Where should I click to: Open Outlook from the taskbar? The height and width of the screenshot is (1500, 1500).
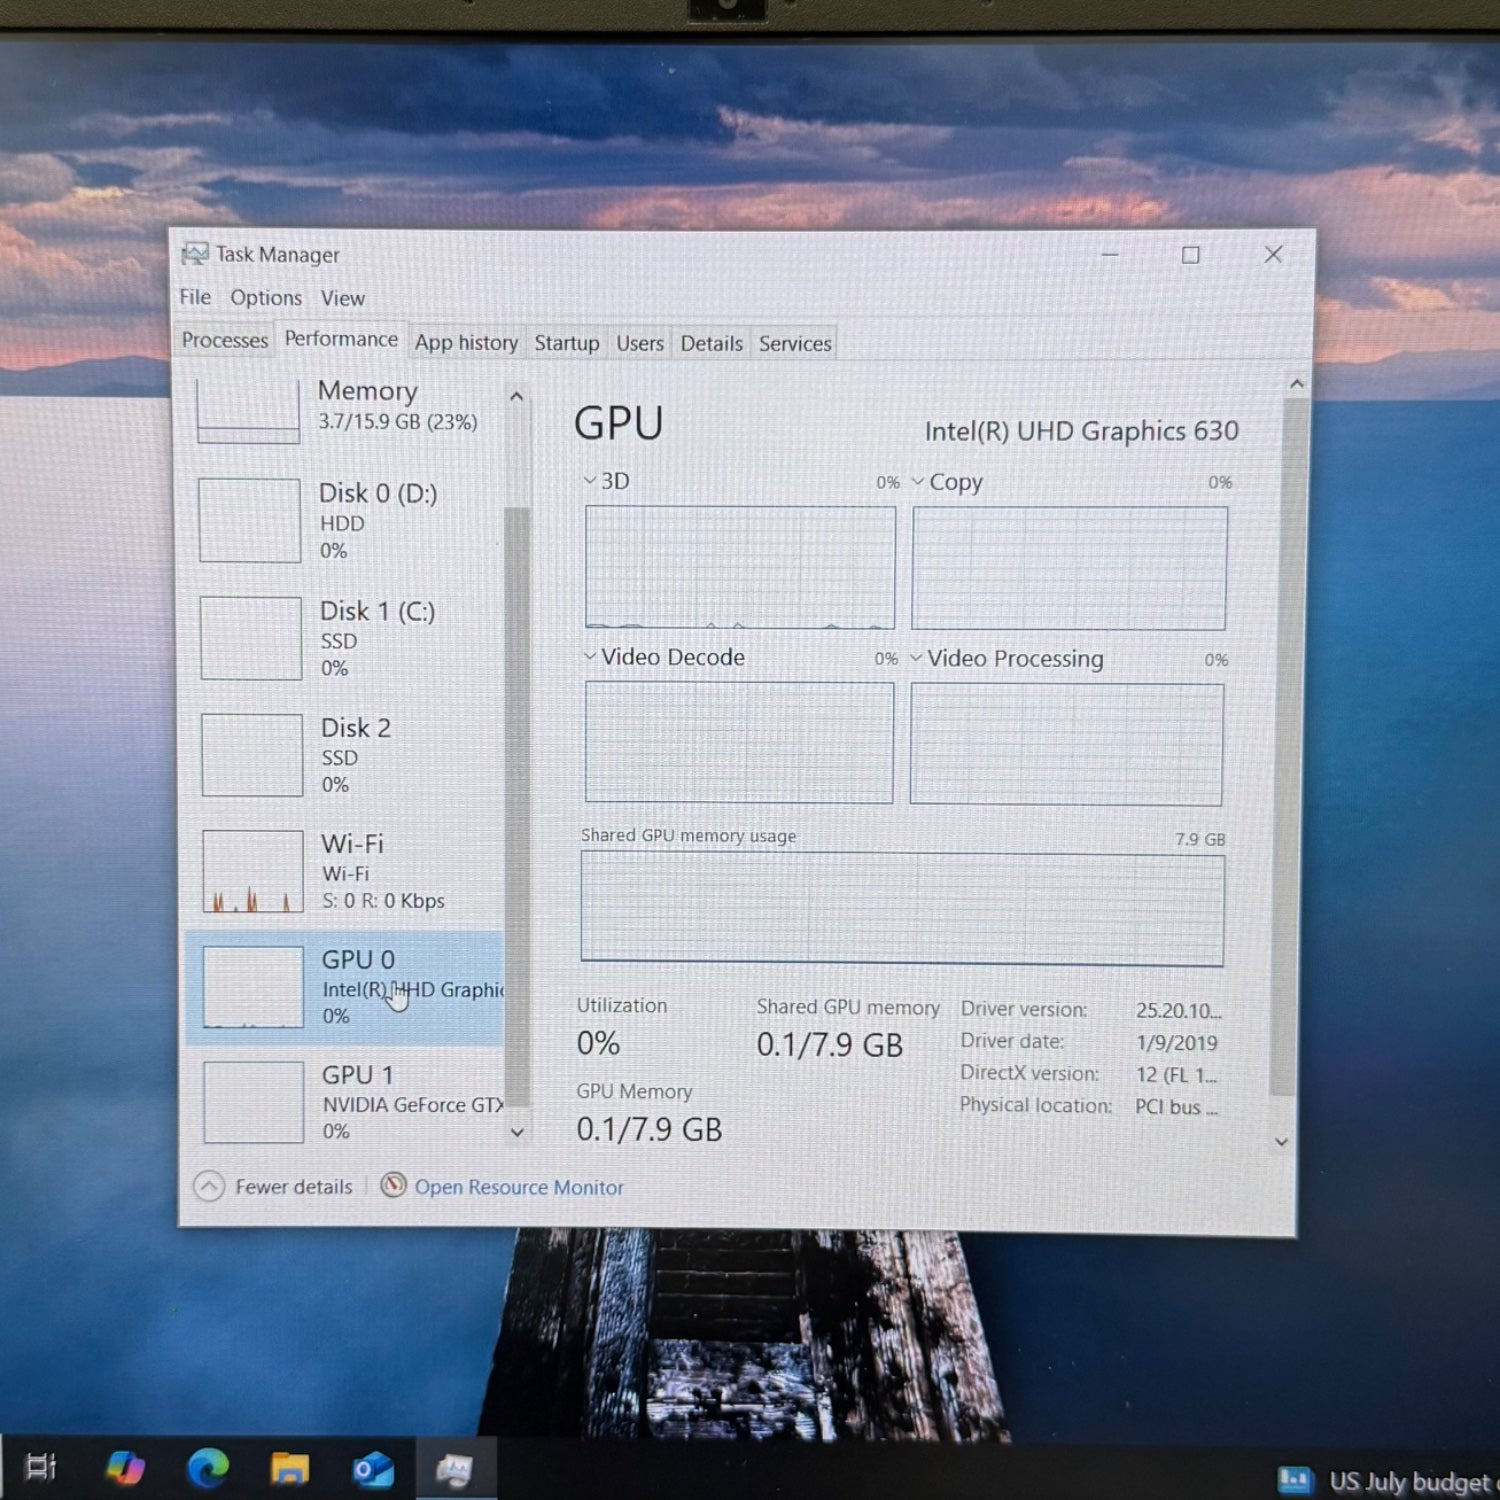[x=372, y=1470]
